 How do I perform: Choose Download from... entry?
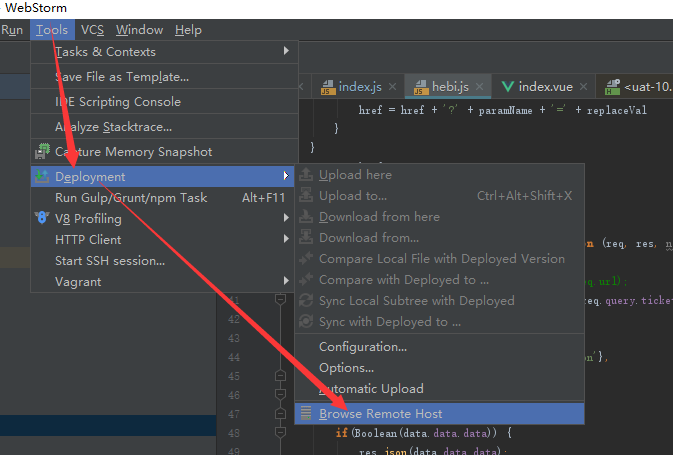click(440, 238)
